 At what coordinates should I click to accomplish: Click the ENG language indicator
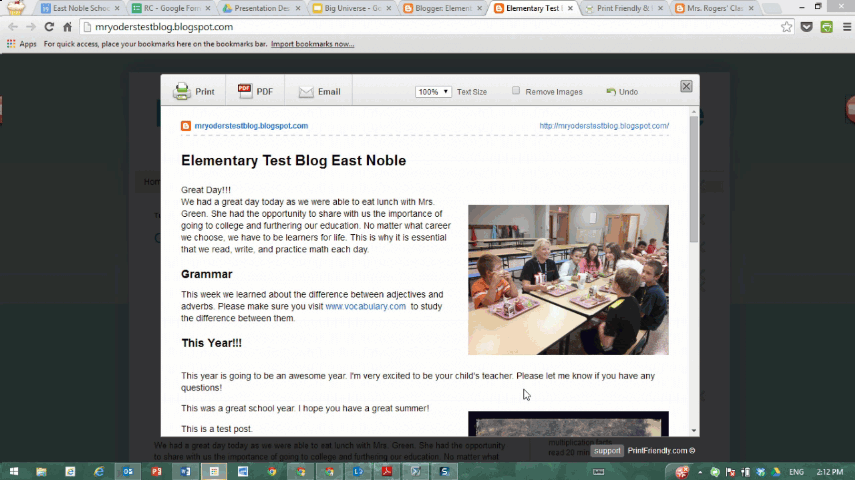(x=796, y=472)
